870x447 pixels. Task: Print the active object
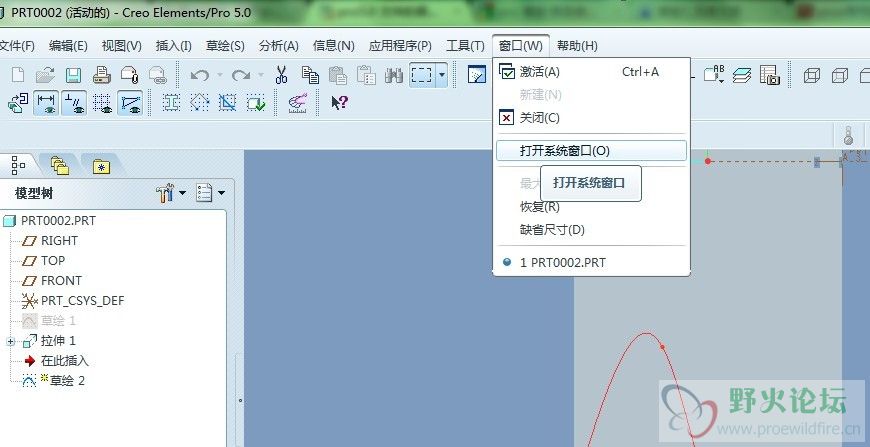(102, 75)
